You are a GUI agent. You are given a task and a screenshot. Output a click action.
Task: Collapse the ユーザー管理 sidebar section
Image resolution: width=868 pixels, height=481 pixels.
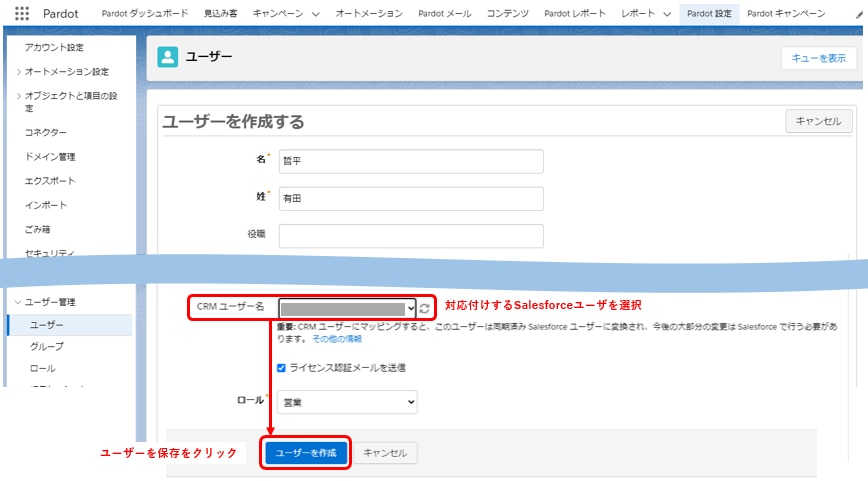pos(18,302)
